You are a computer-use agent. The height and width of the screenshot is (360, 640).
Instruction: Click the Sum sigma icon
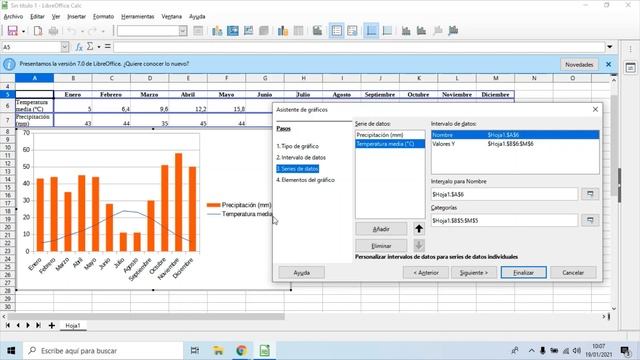[90, 47]
